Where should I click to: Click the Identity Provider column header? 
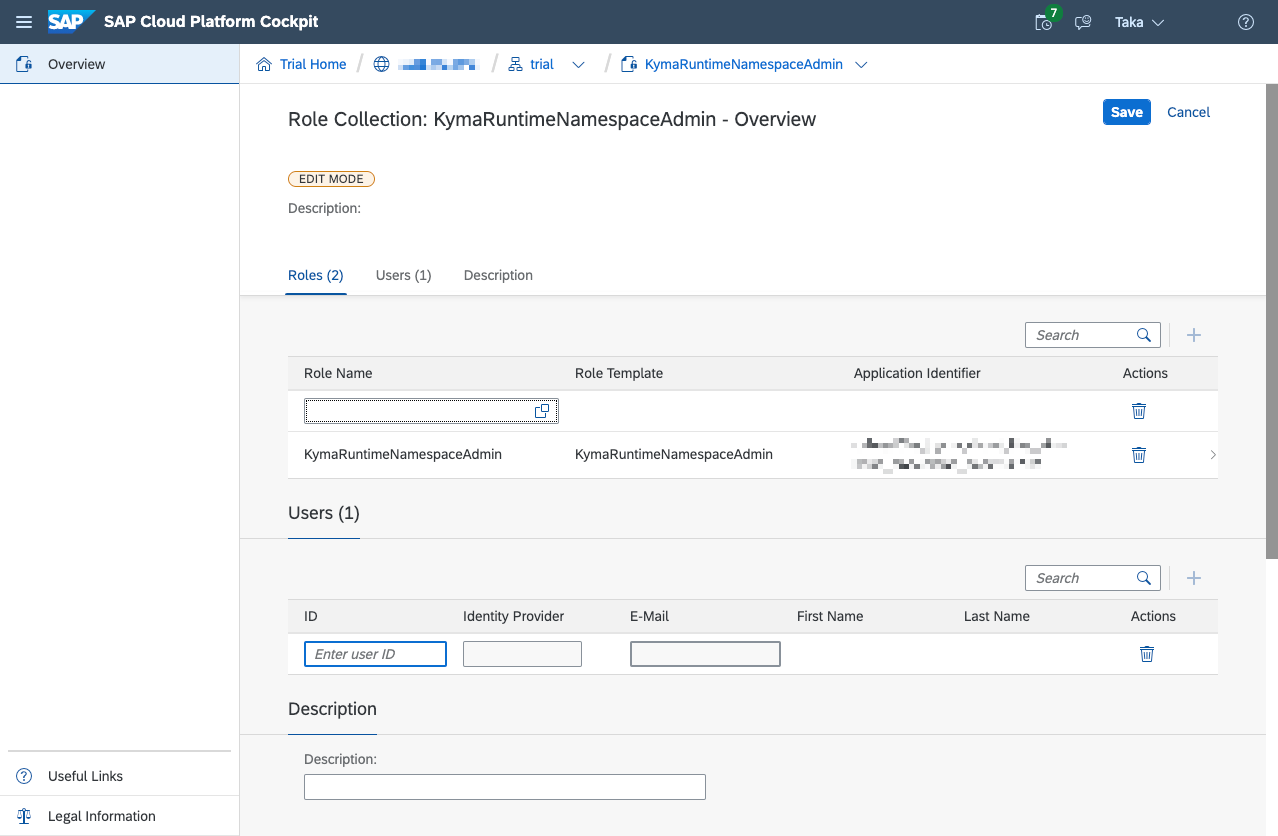[514, 616]
